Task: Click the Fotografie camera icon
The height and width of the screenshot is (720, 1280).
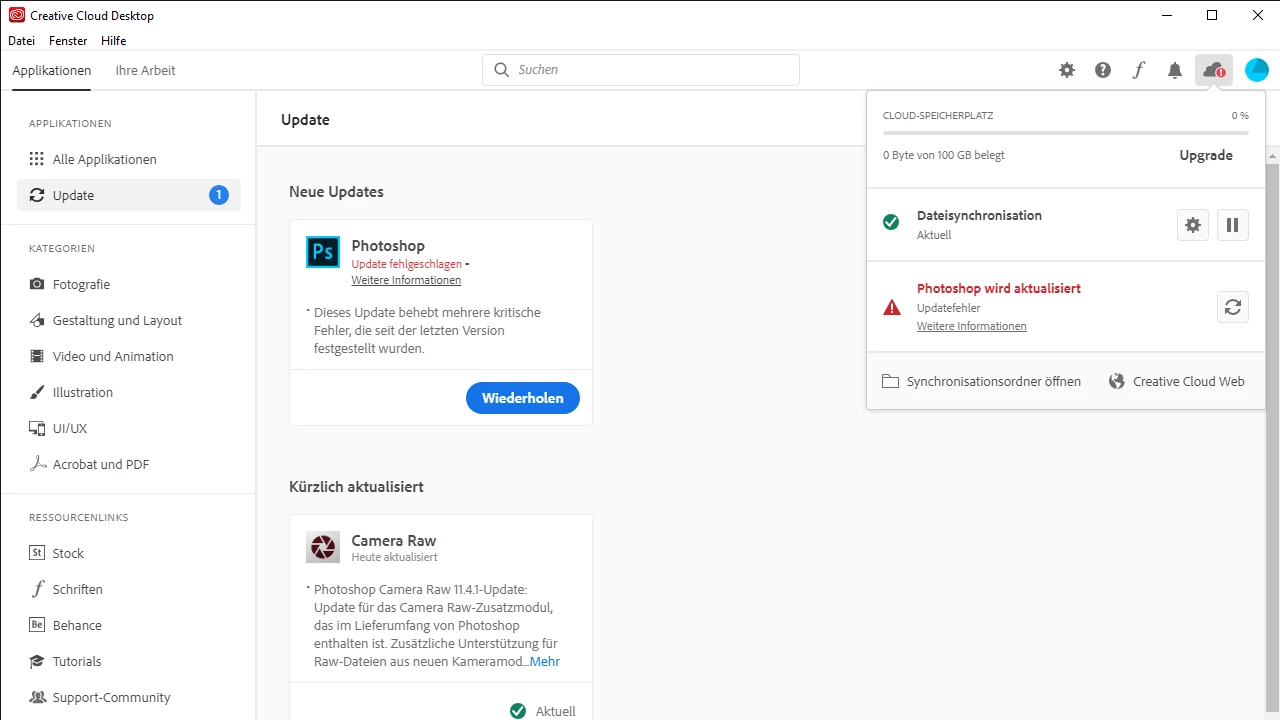Action: pos(37,284)
